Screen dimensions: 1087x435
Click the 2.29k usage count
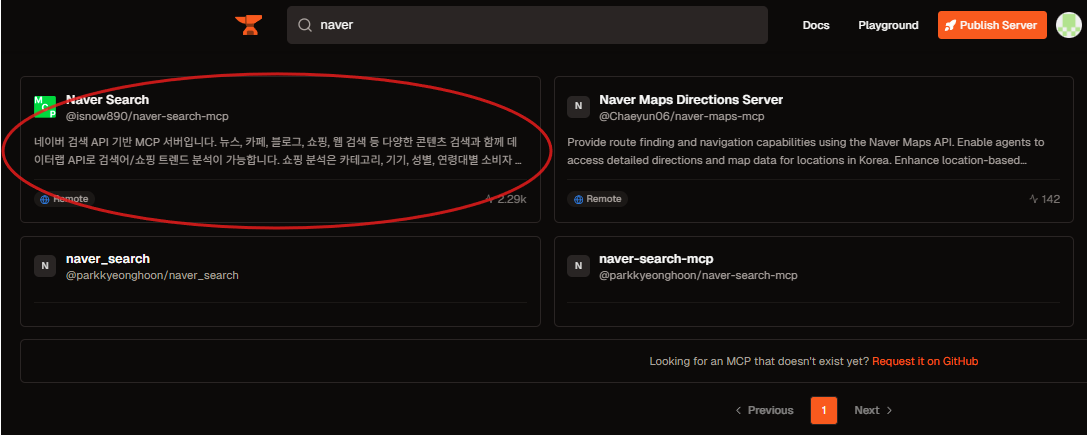[x=512, y=199]
